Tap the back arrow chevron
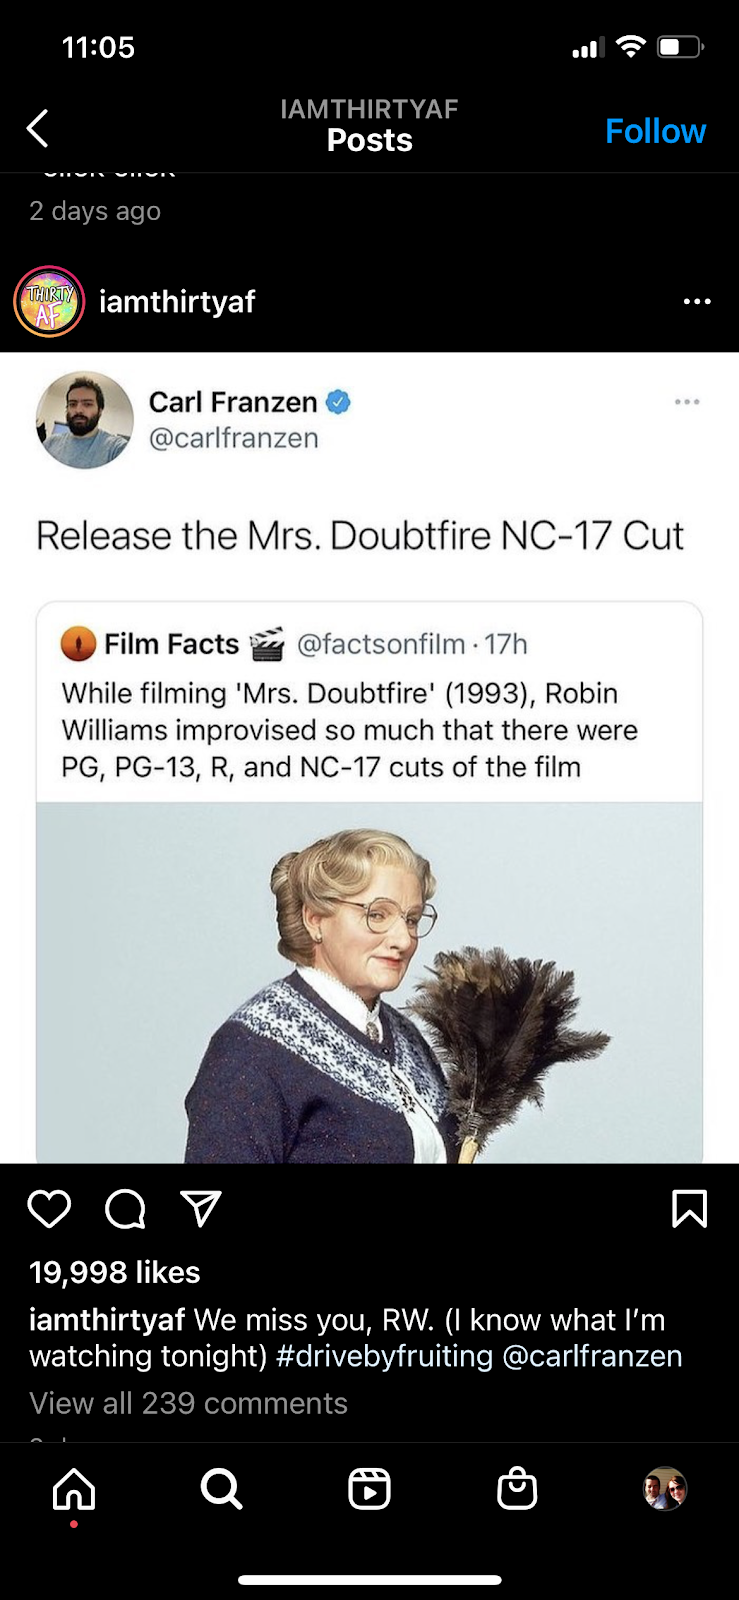The image size is (739, 1600). (x=37, y=128)
